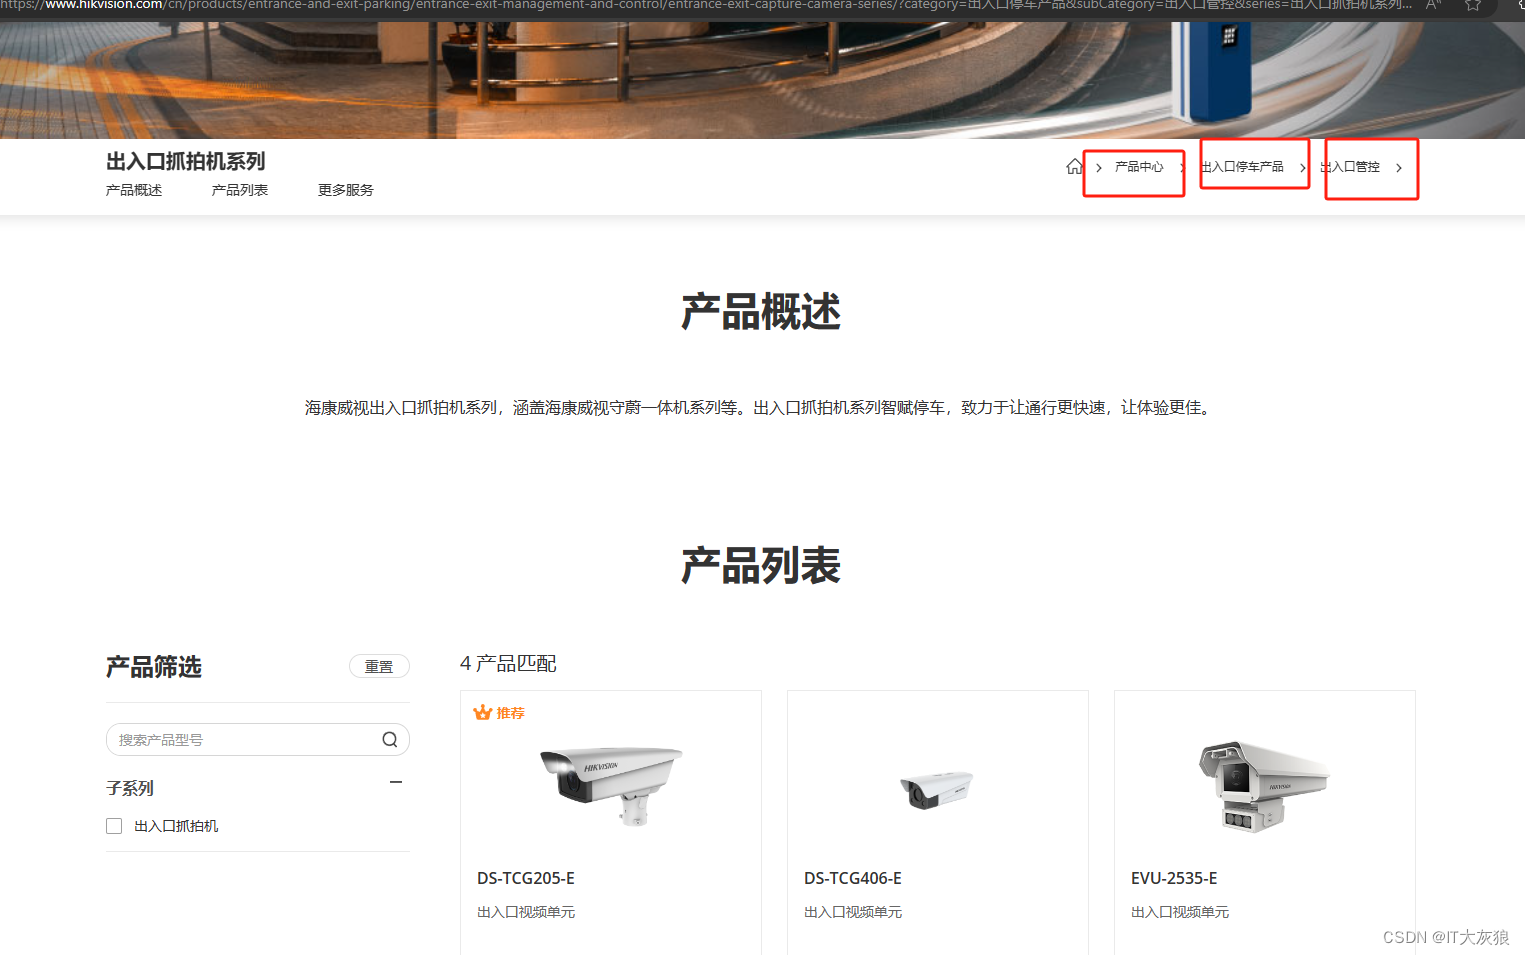
Task: Open the EVU-2535-E product title
Action: point(1174,878)
